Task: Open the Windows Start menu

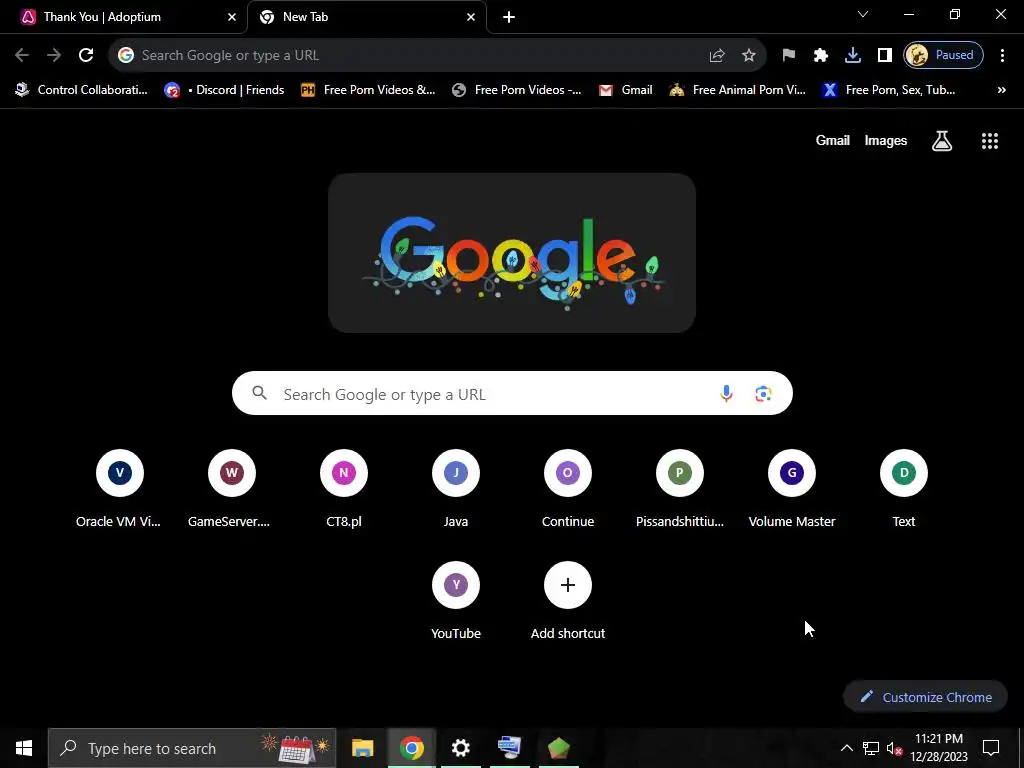Action: pyautogui.click(x=24, y=748)
